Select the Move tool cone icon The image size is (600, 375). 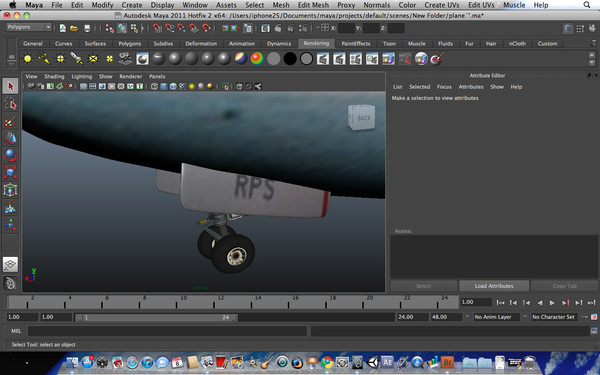point(10,138)
